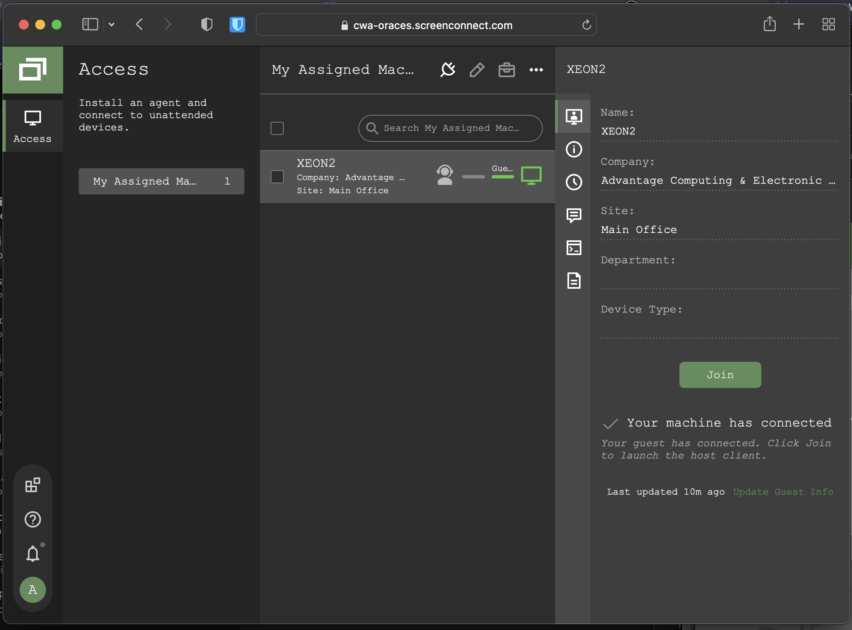Show Safari tab overview grid icon

point(829,24)
